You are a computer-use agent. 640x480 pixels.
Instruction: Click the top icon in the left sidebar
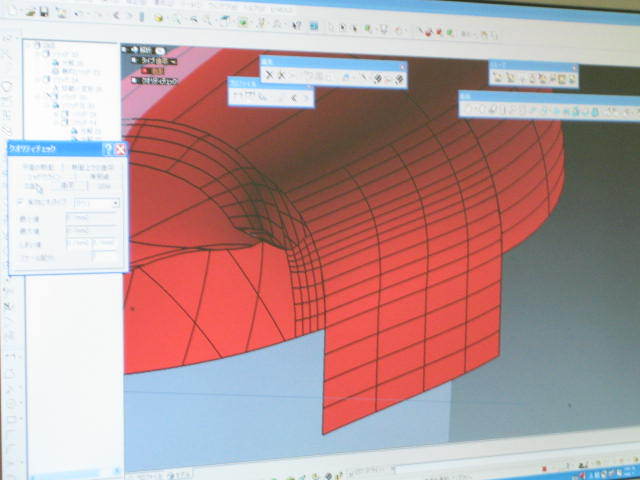coord(7,37)
